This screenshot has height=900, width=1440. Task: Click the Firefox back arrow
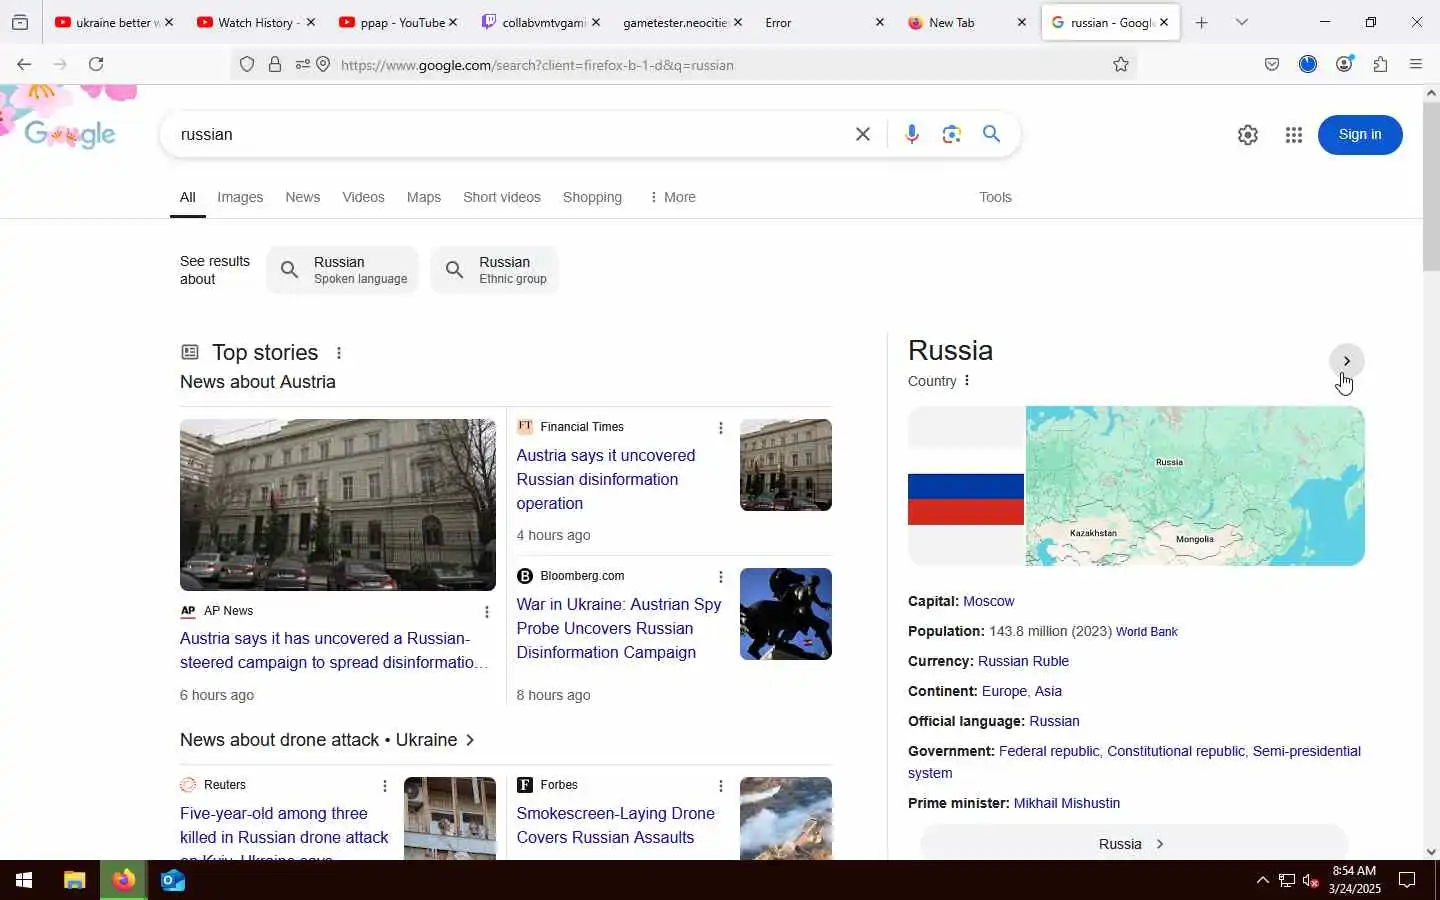(x=24, y=64)
